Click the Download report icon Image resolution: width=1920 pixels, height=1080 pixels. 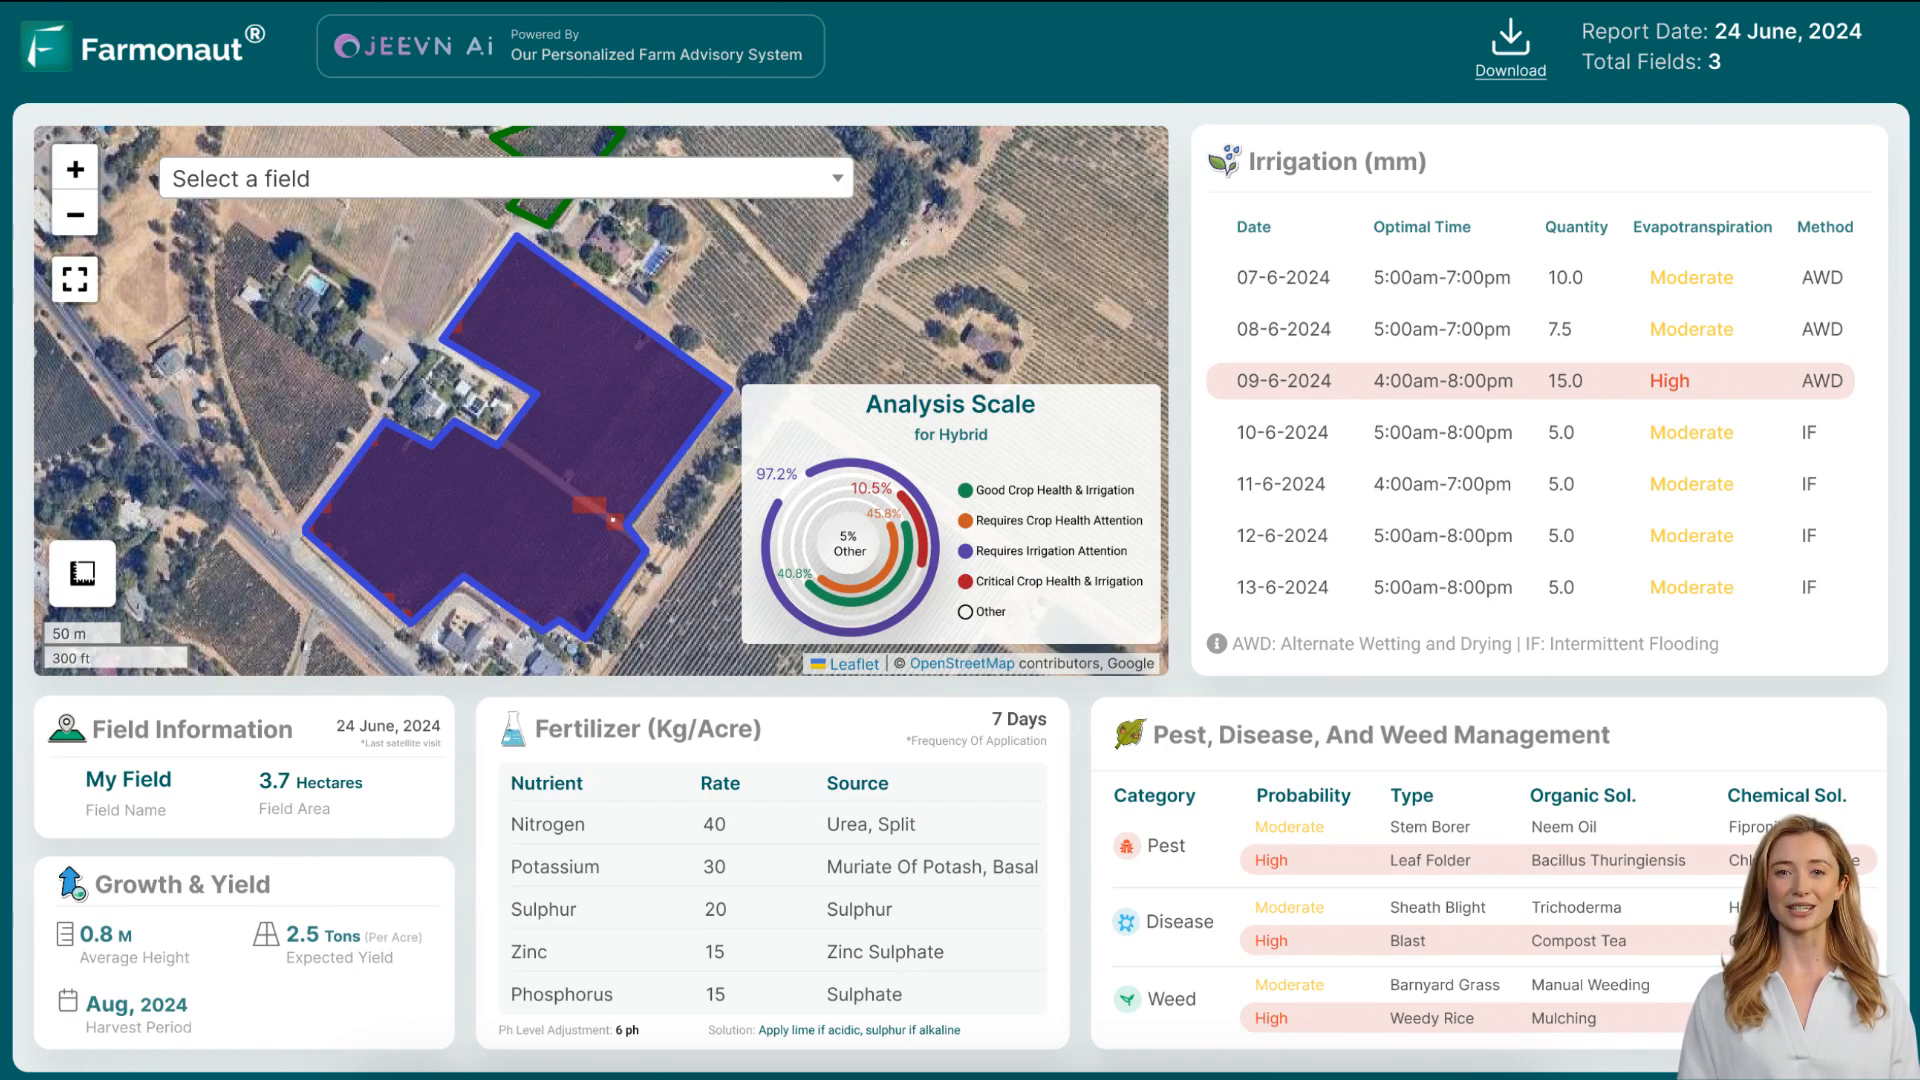point(1511,45)
